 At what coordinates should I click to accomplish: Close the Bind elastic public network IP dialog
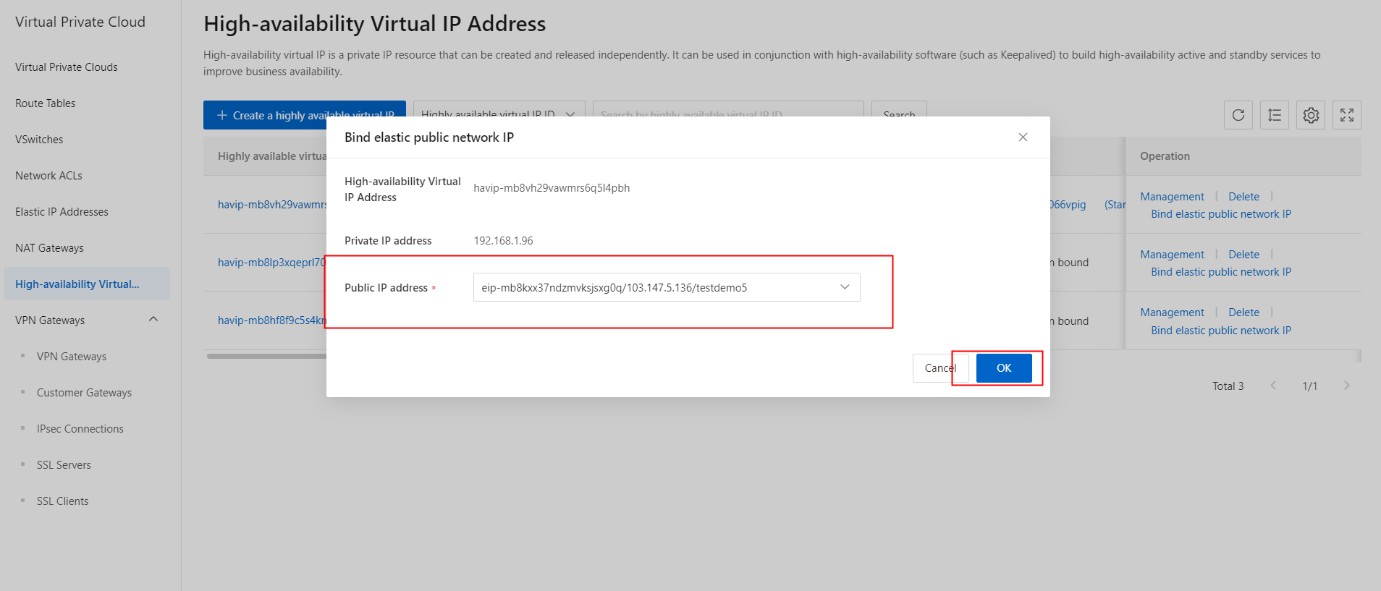tap(1022, 137)
